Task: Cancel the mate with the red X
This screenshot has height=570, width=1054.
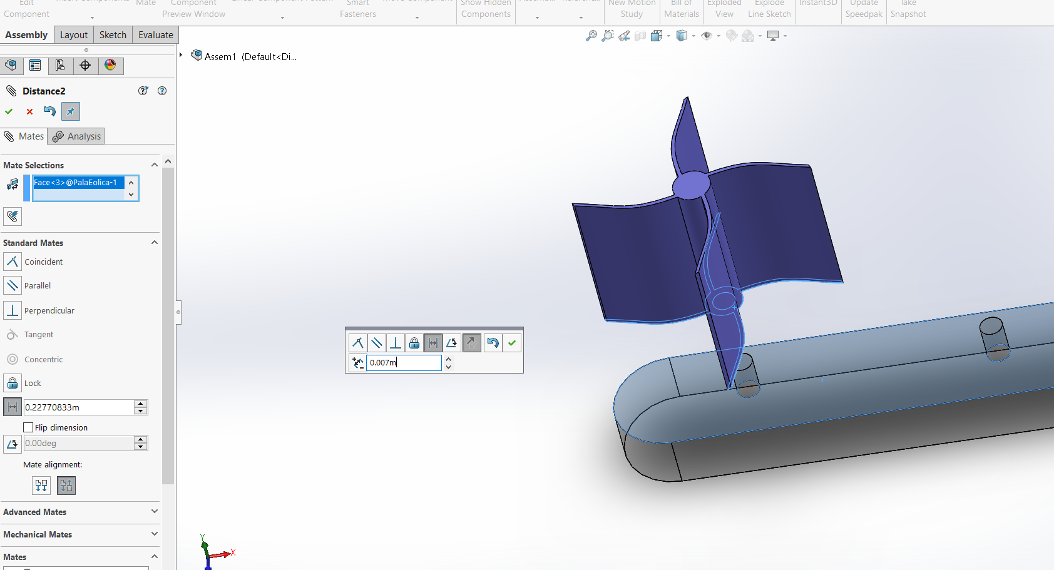Action: (x=29, y=112)
